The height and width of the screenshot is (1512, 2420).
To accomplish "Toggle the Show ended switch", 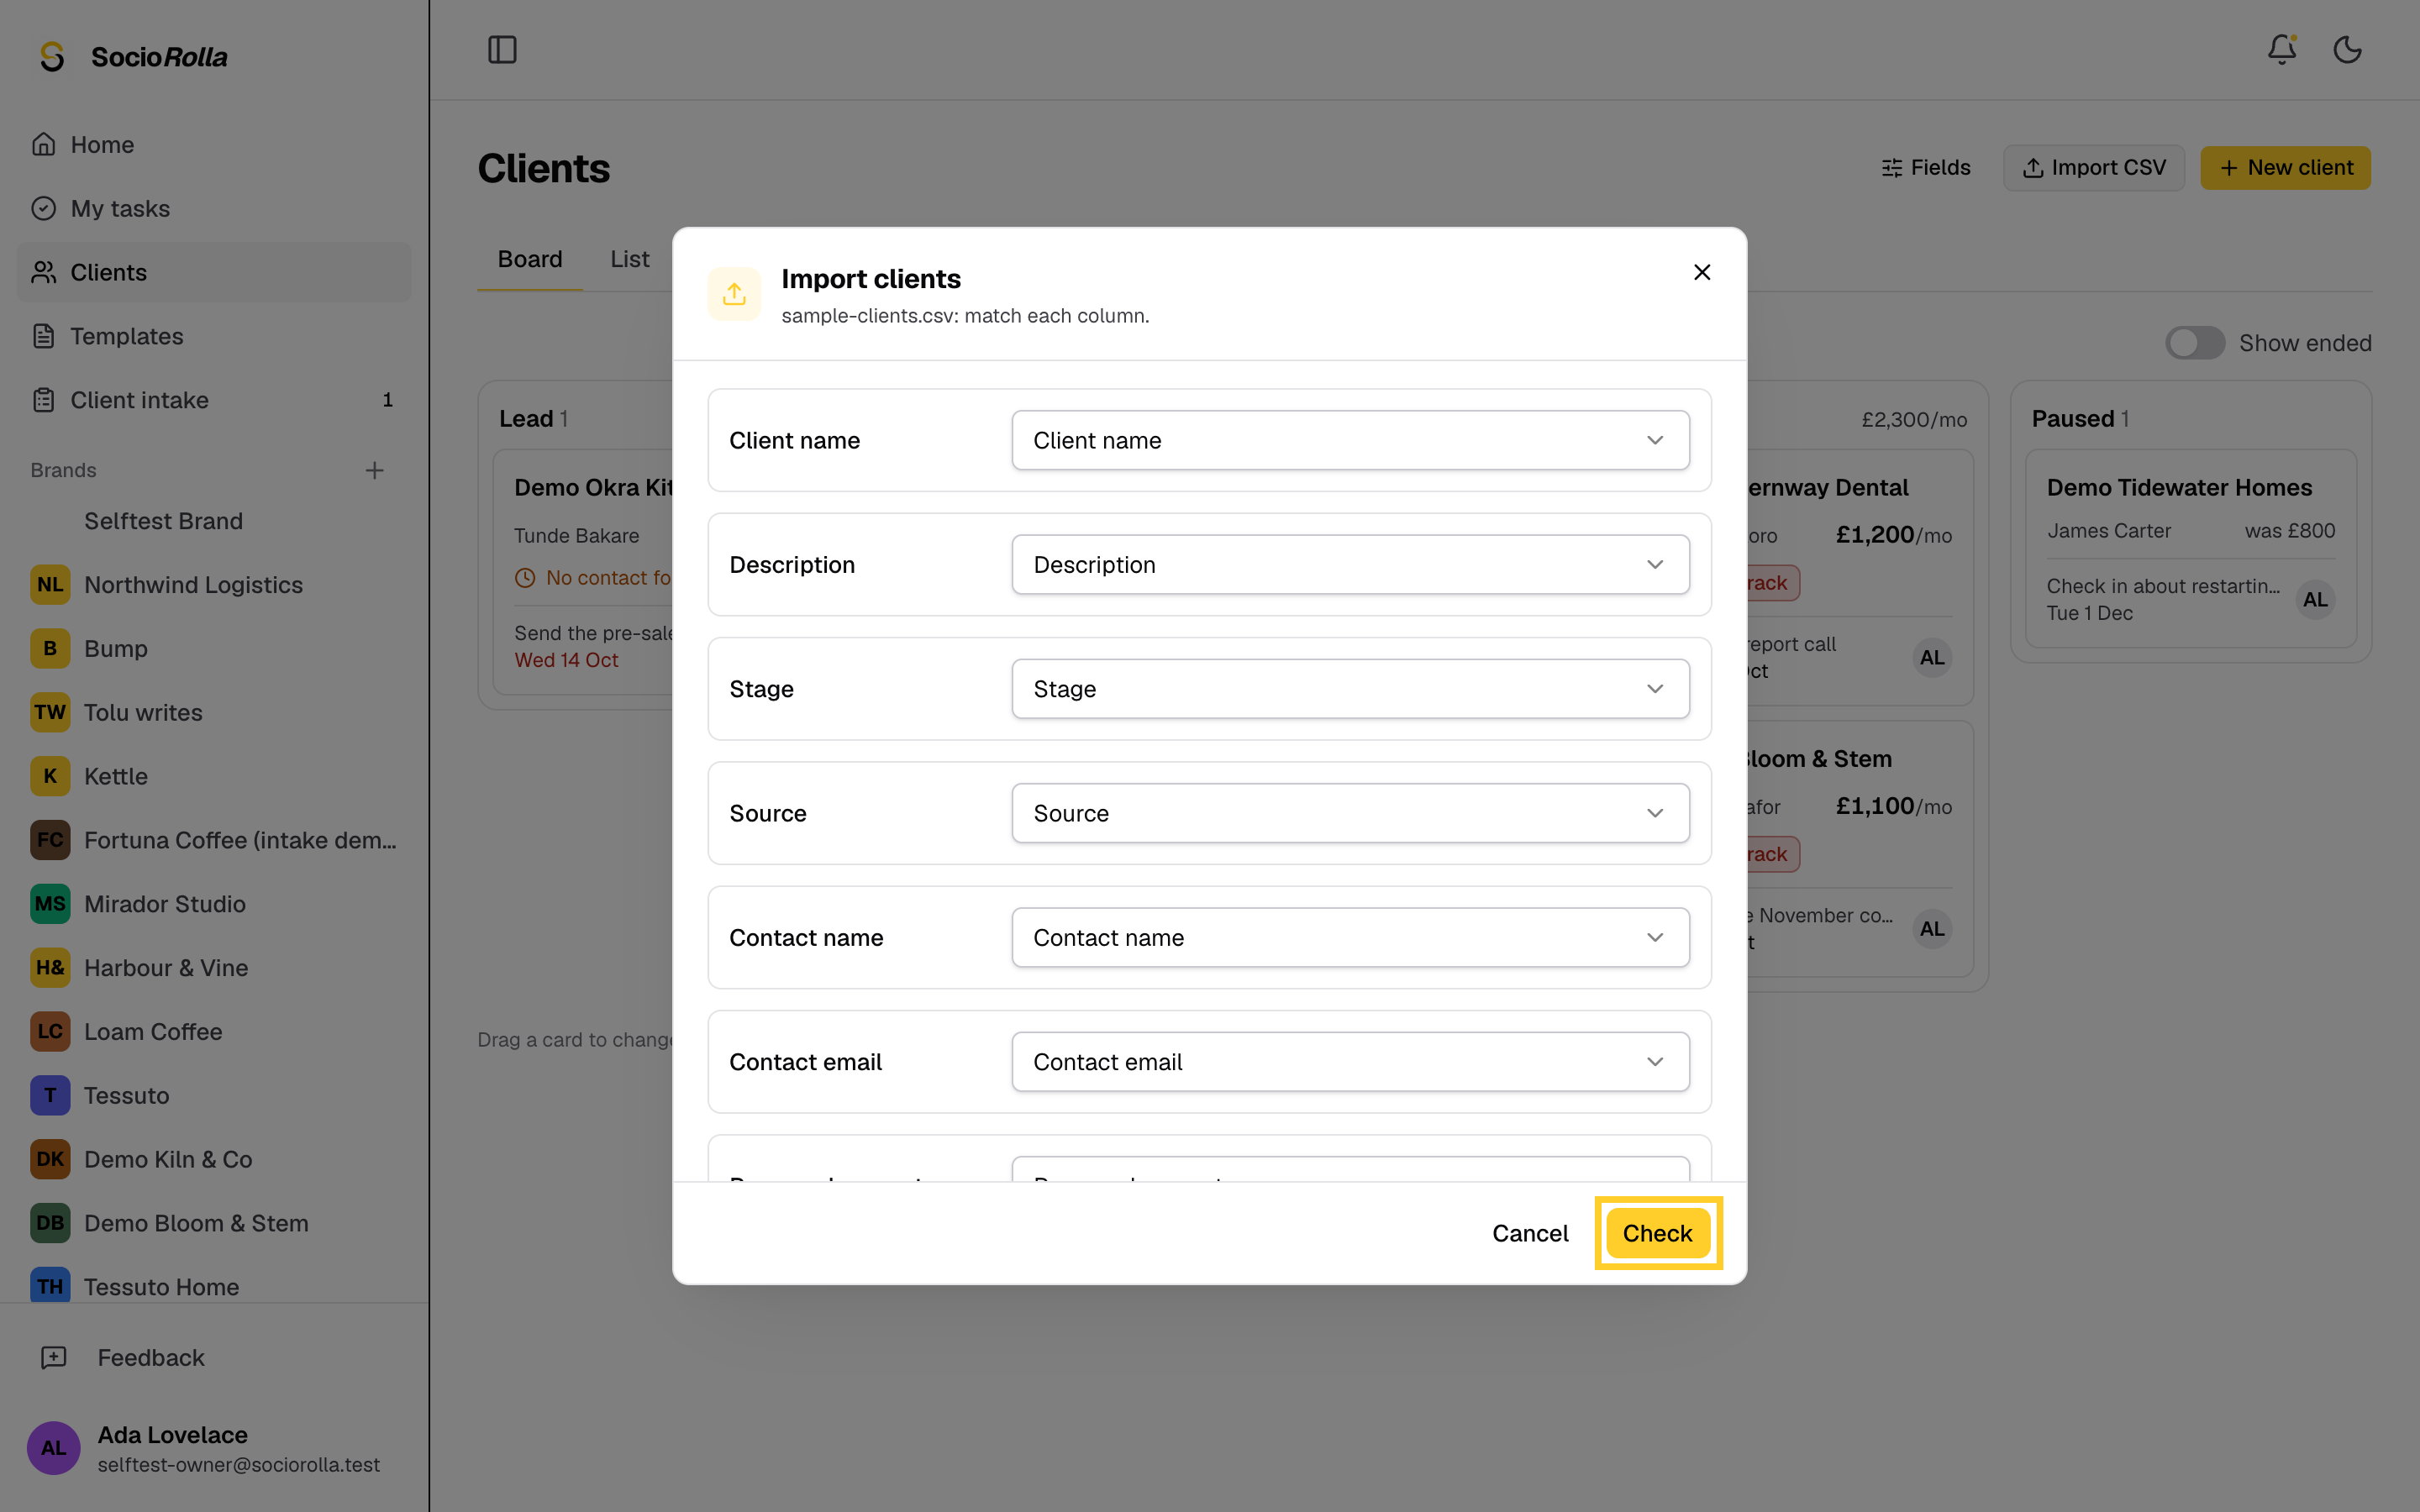I will click(x=2195, y=343).
